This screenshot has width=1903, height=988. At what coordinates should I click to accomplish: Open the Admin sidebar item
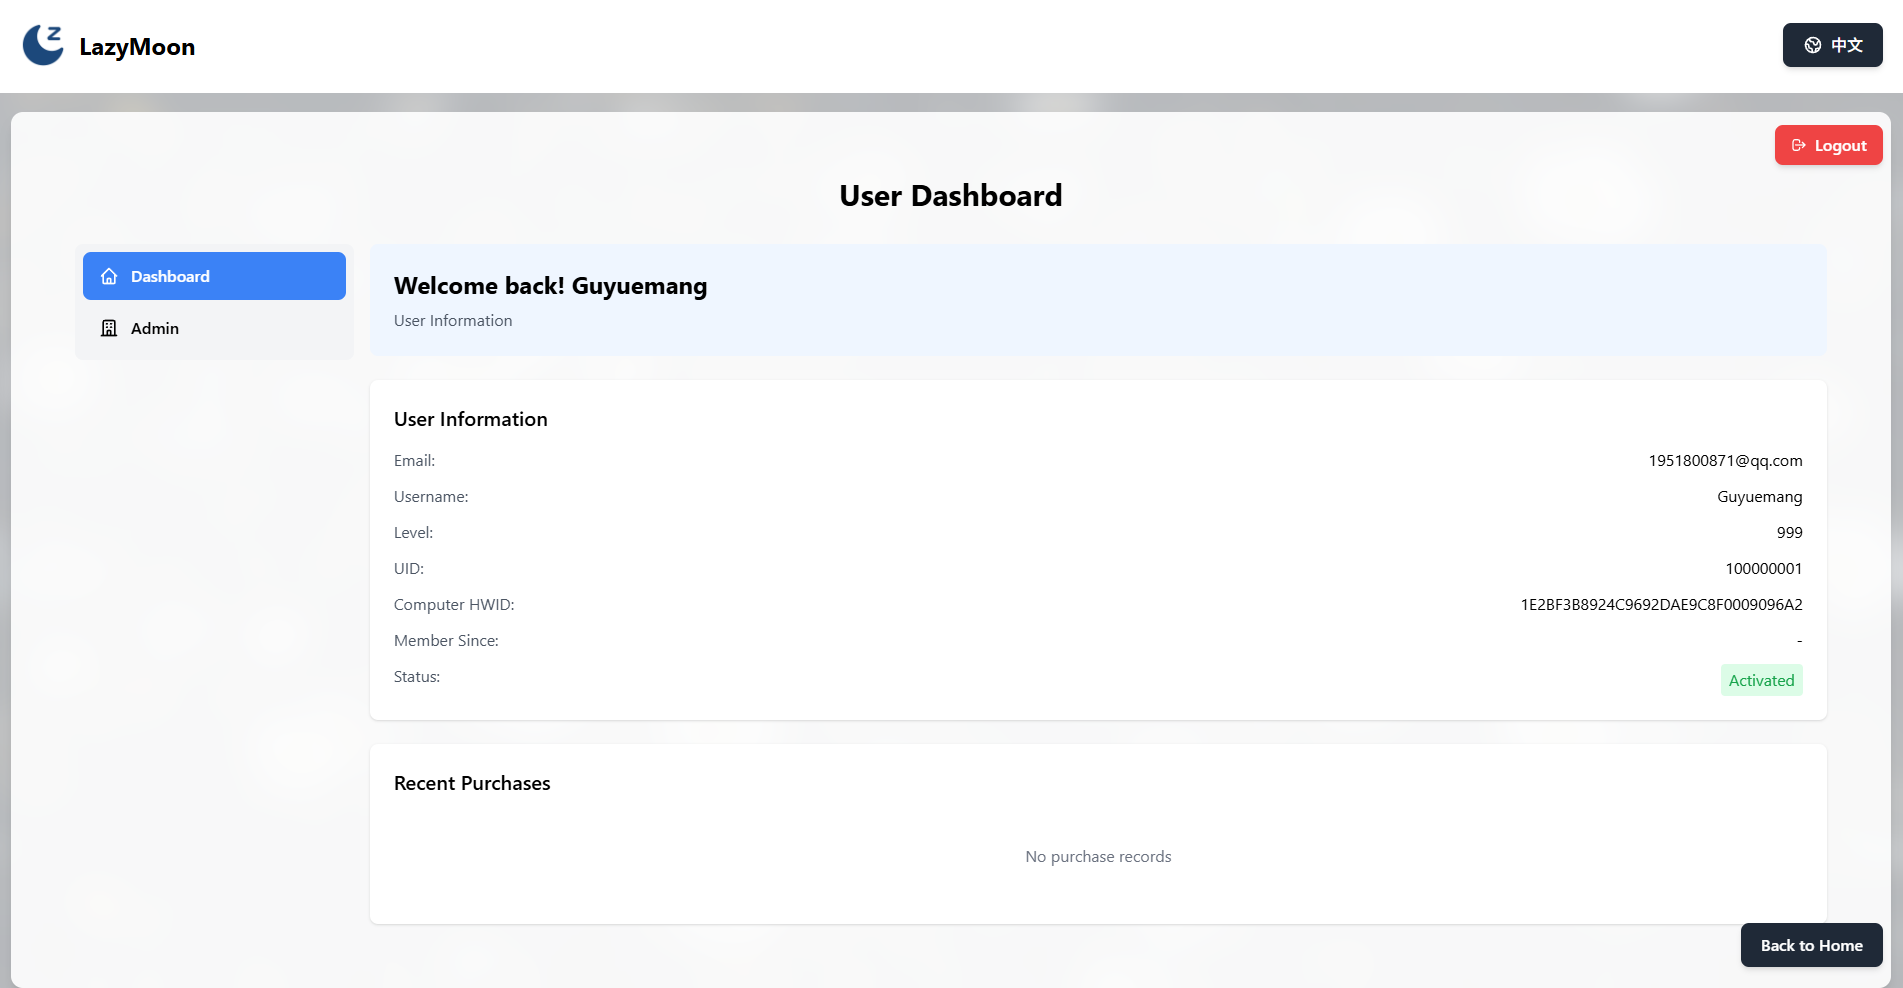(155, 329)
